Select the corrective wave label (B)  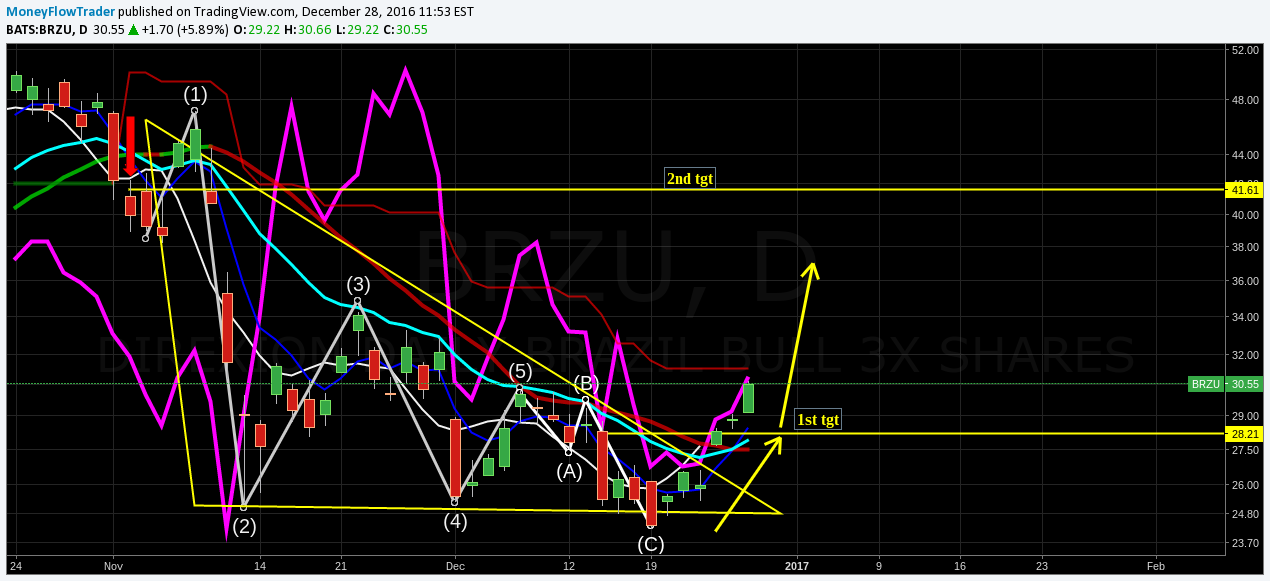point(586,383)
